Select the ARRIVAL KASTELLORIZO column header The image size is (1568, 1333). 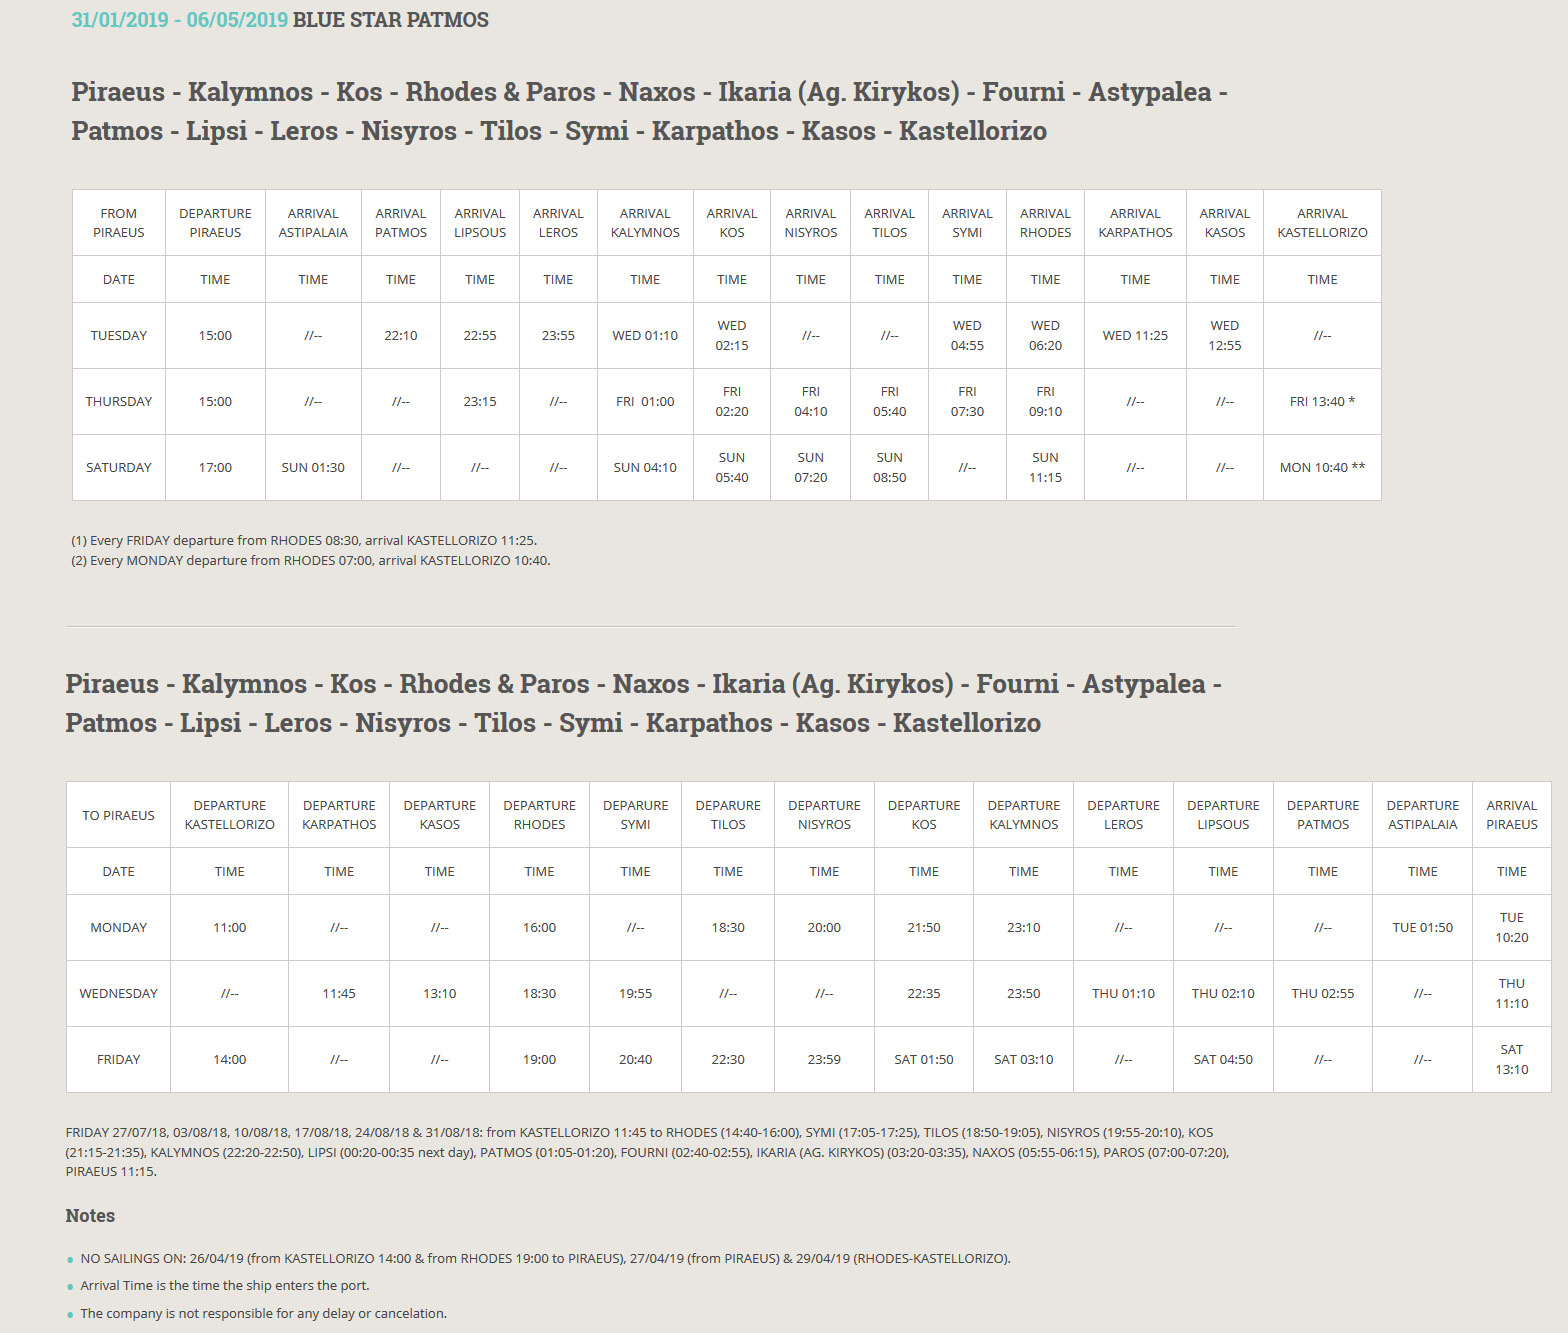[1322, 223]
